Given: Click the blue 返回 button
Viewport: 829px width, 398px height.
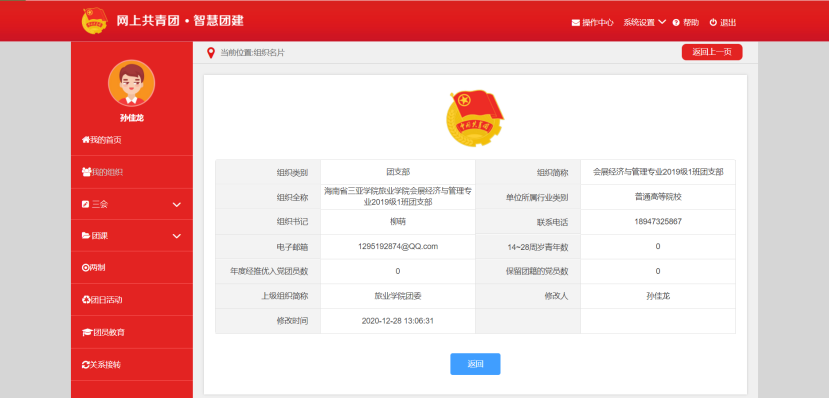Looking at the screenshot, I should [x=475, y=364].
